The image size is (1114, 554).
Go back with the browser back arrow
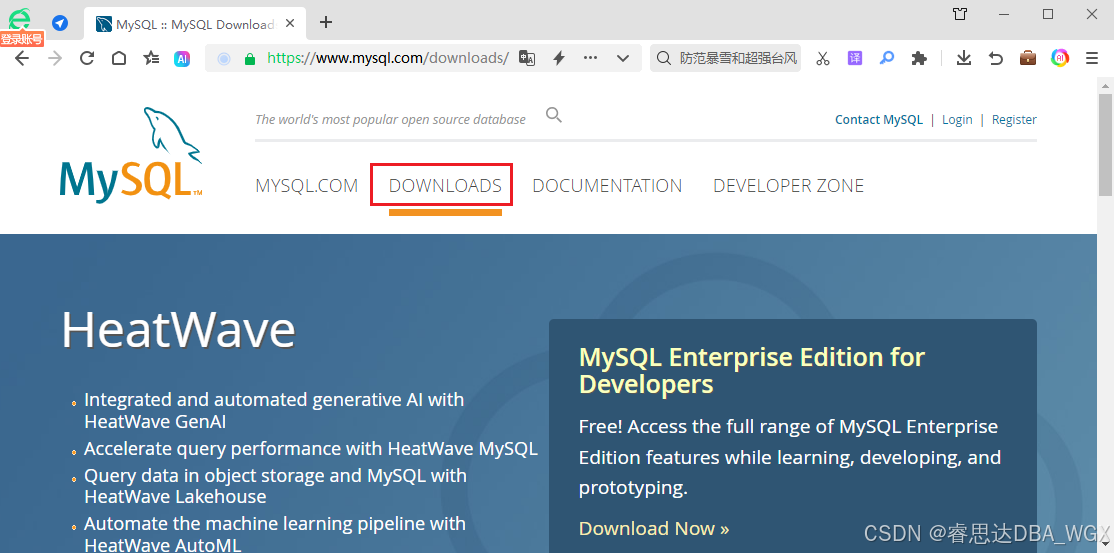pyautogui.click(x=22, y=58)
